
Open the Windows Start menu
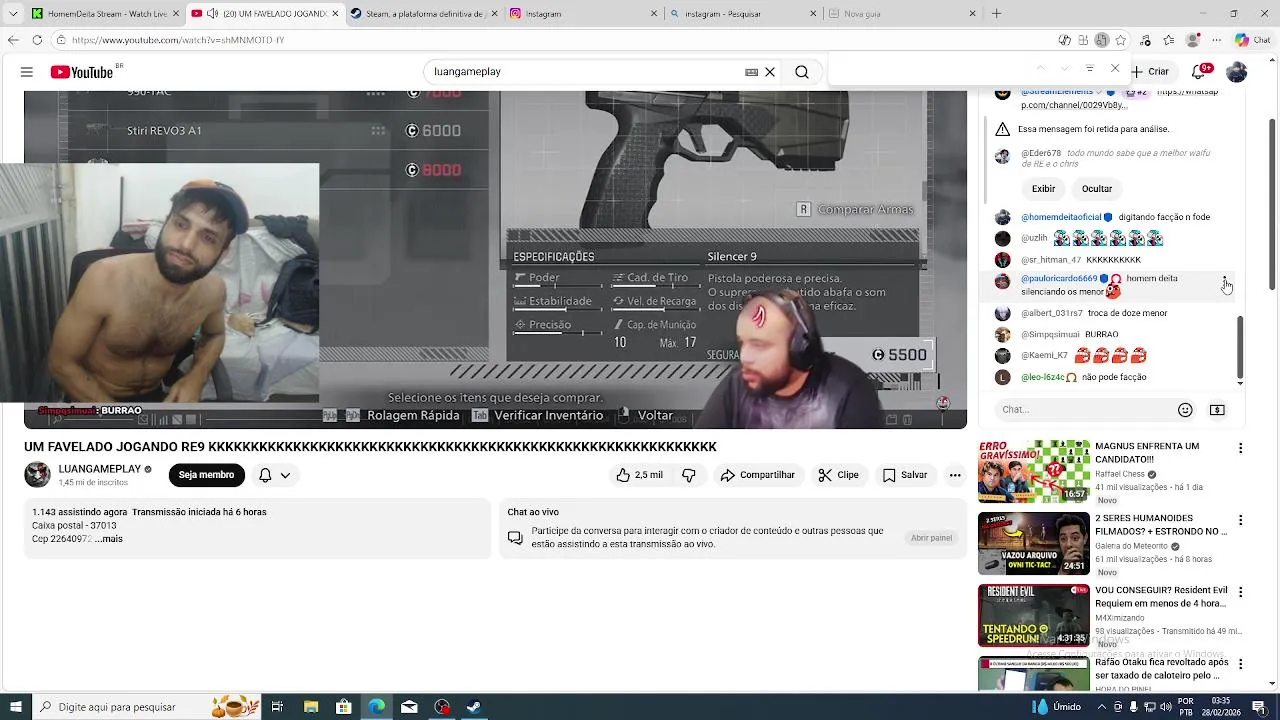15,707
